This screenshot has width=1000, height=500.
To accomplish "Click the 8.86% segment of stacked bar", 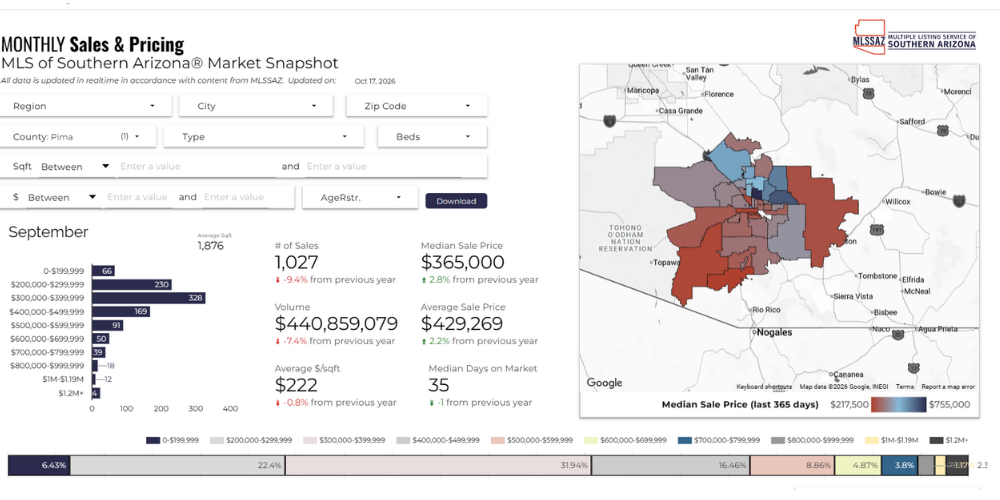I will tap(793, 466).
